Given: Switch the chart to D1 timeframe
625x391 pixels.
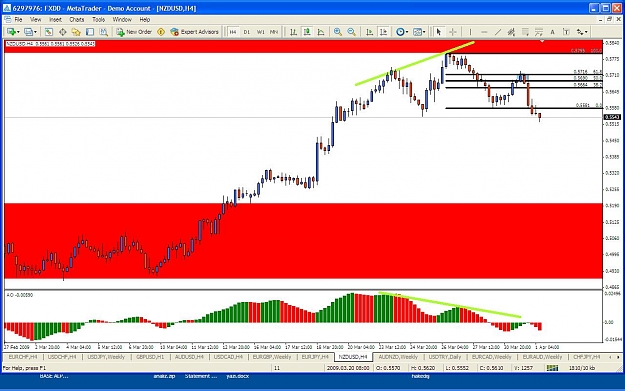Looking at the screenshot, I should click(247, 32).
